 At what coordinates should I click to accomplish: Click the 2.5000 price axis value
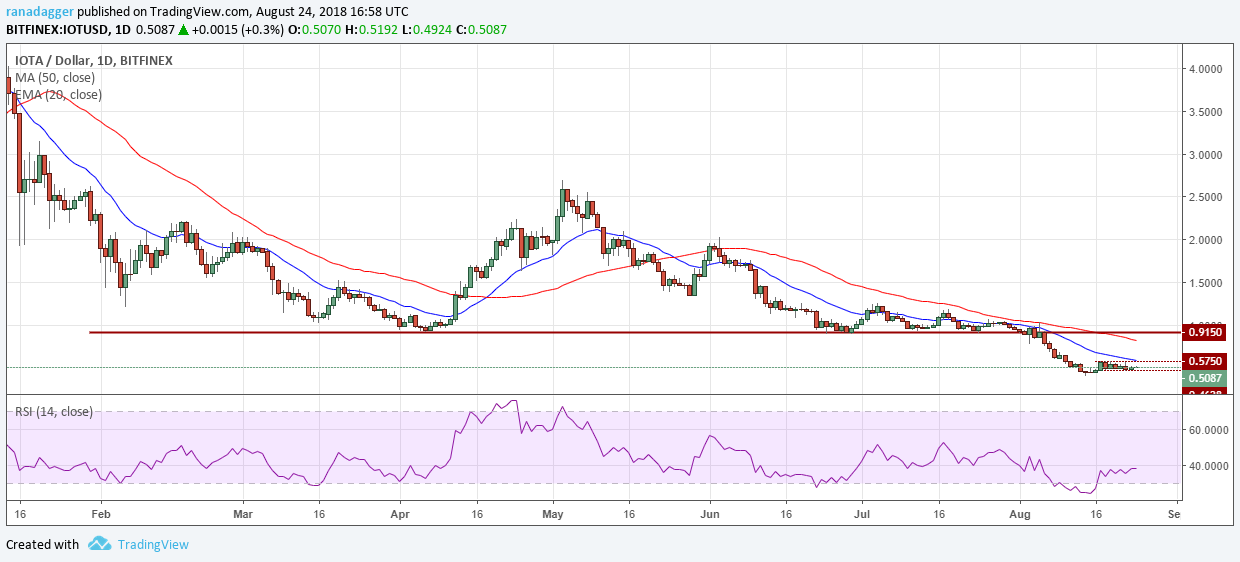pos(1207,197)
